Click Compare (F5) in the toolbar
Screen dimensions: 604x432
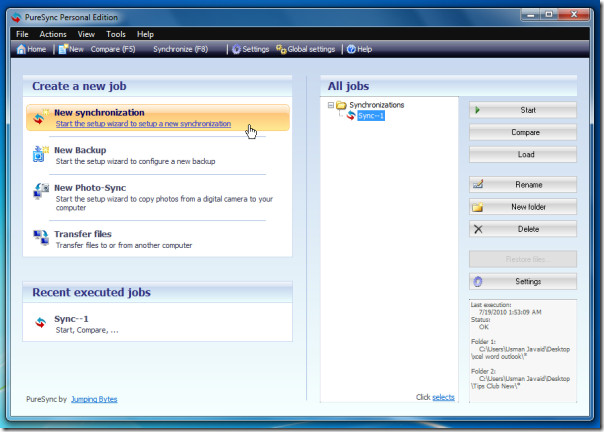tap(113, 49)
